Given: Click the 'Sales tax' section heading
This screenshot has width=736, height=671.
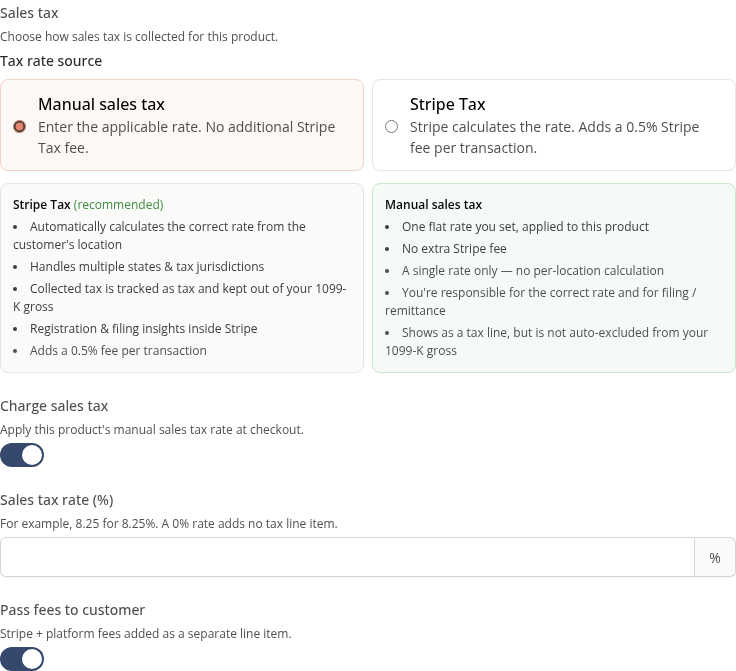Looking at the screenshot, I should [x=29, y=13].
